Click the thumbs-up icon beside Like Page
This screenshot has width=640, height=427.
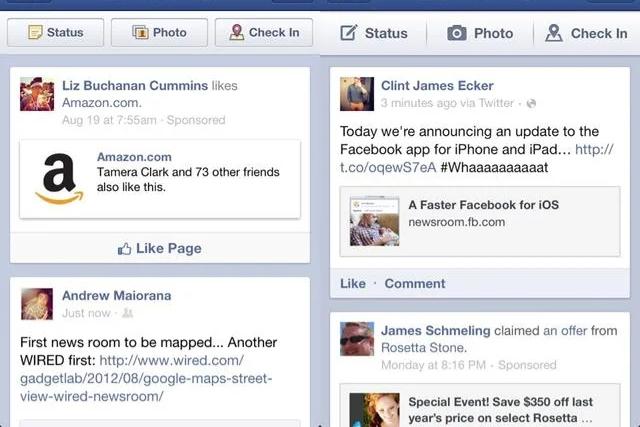124,249
